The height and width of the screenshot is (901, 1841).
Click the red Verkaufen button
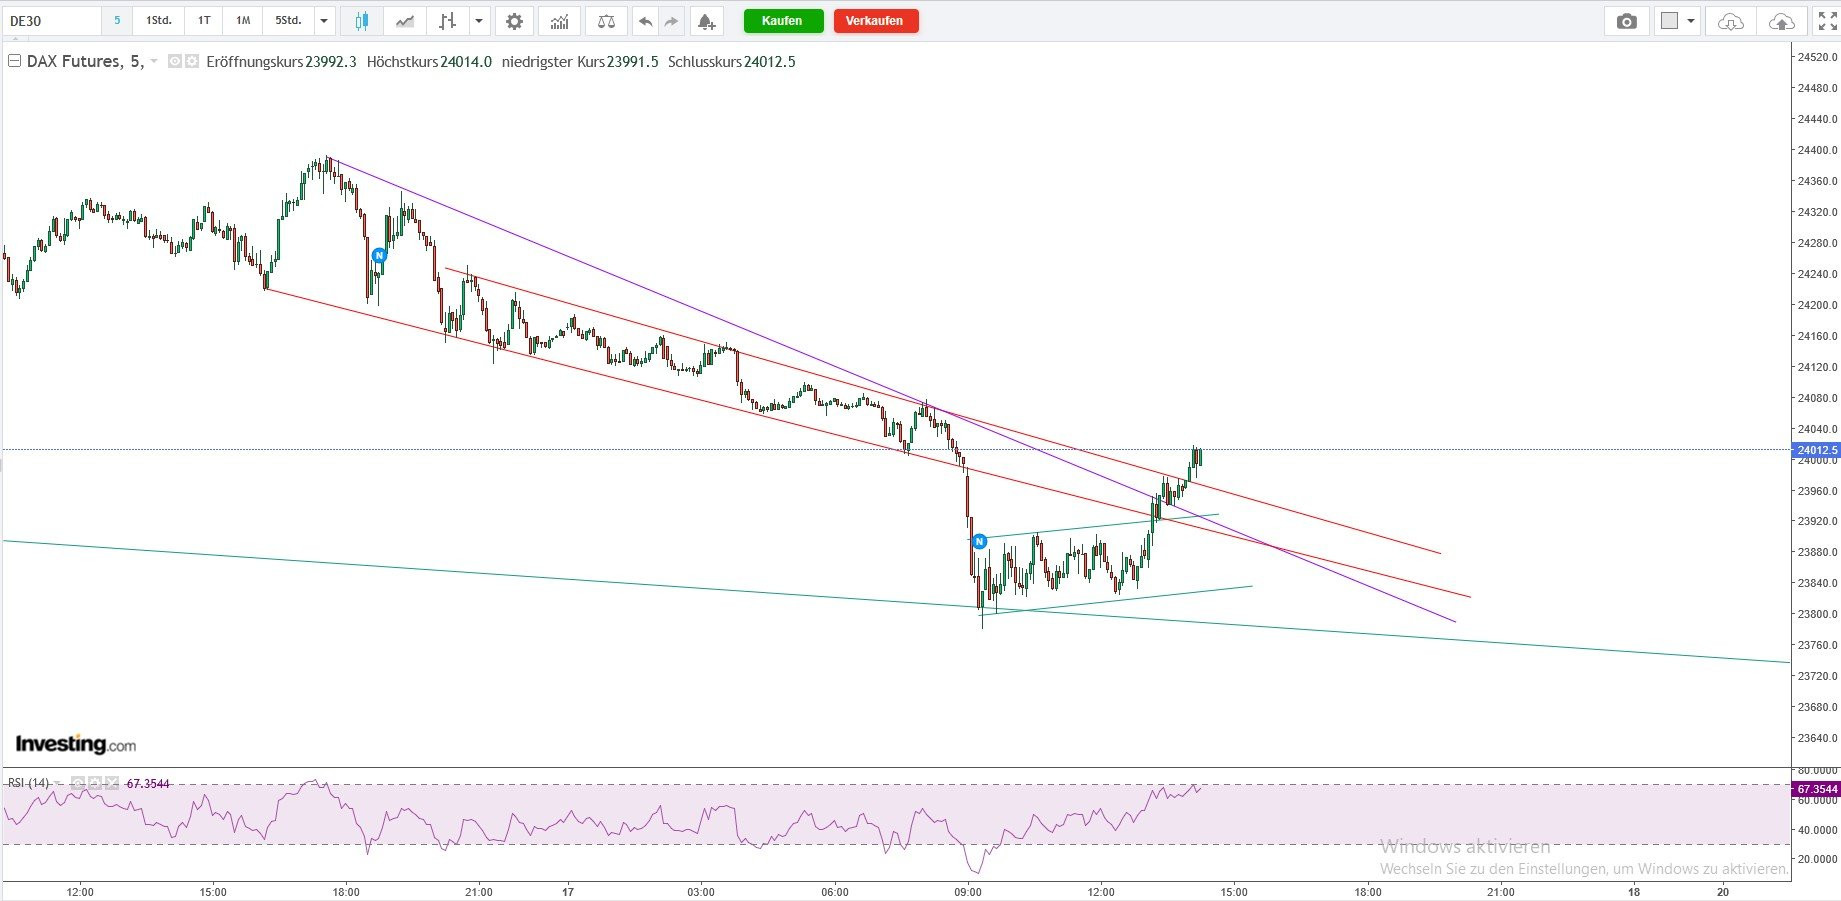[x=875, y=21]
